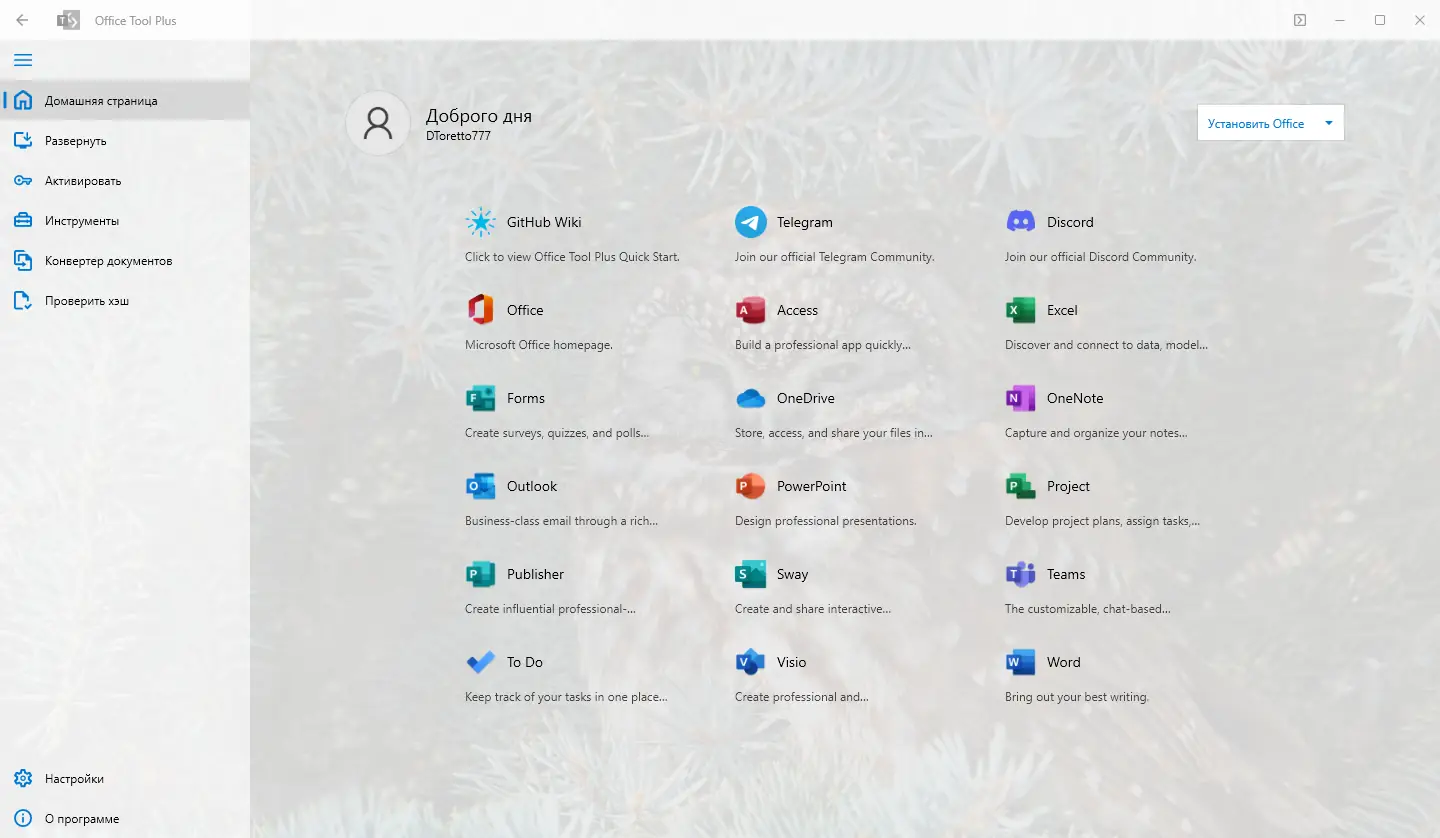Click the username DToretto777
This screenshot has height=838, width=1440.
point(458,136)
